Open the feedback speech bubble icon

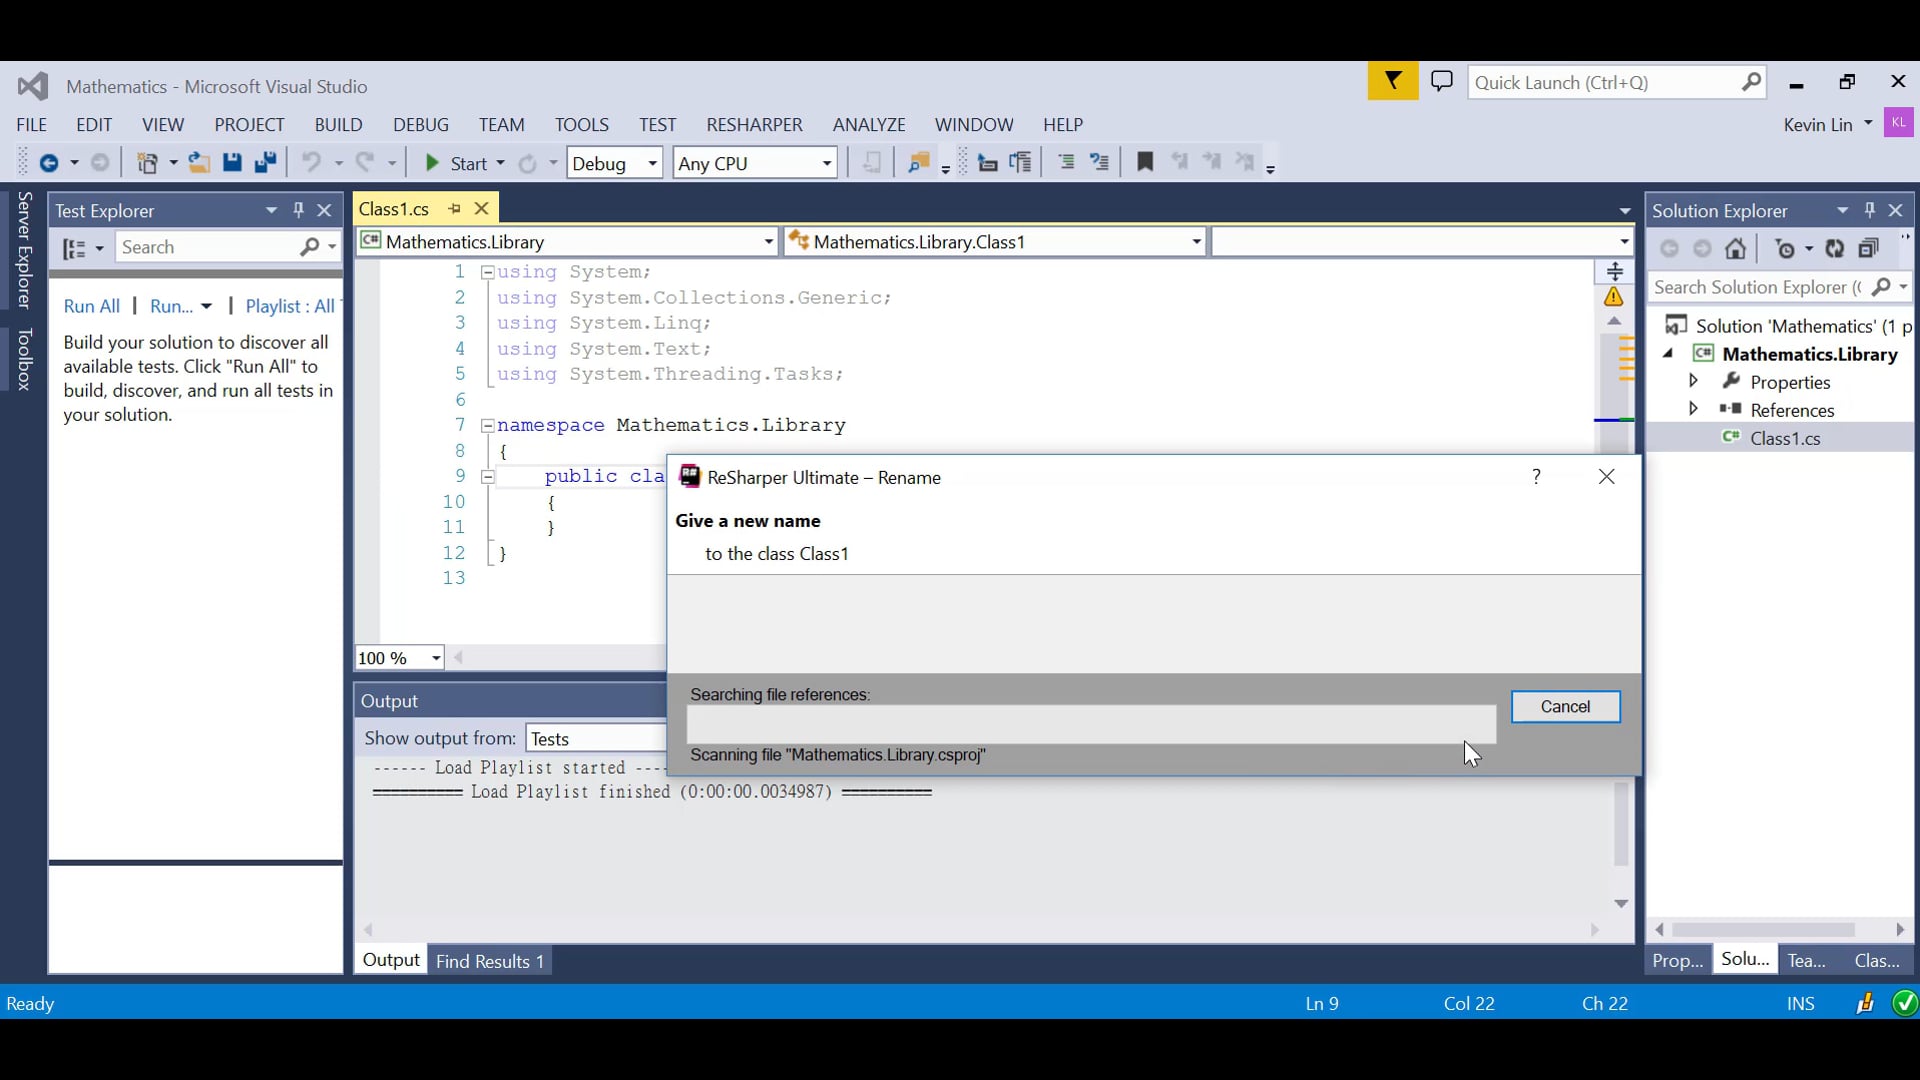click(1442, 82)
